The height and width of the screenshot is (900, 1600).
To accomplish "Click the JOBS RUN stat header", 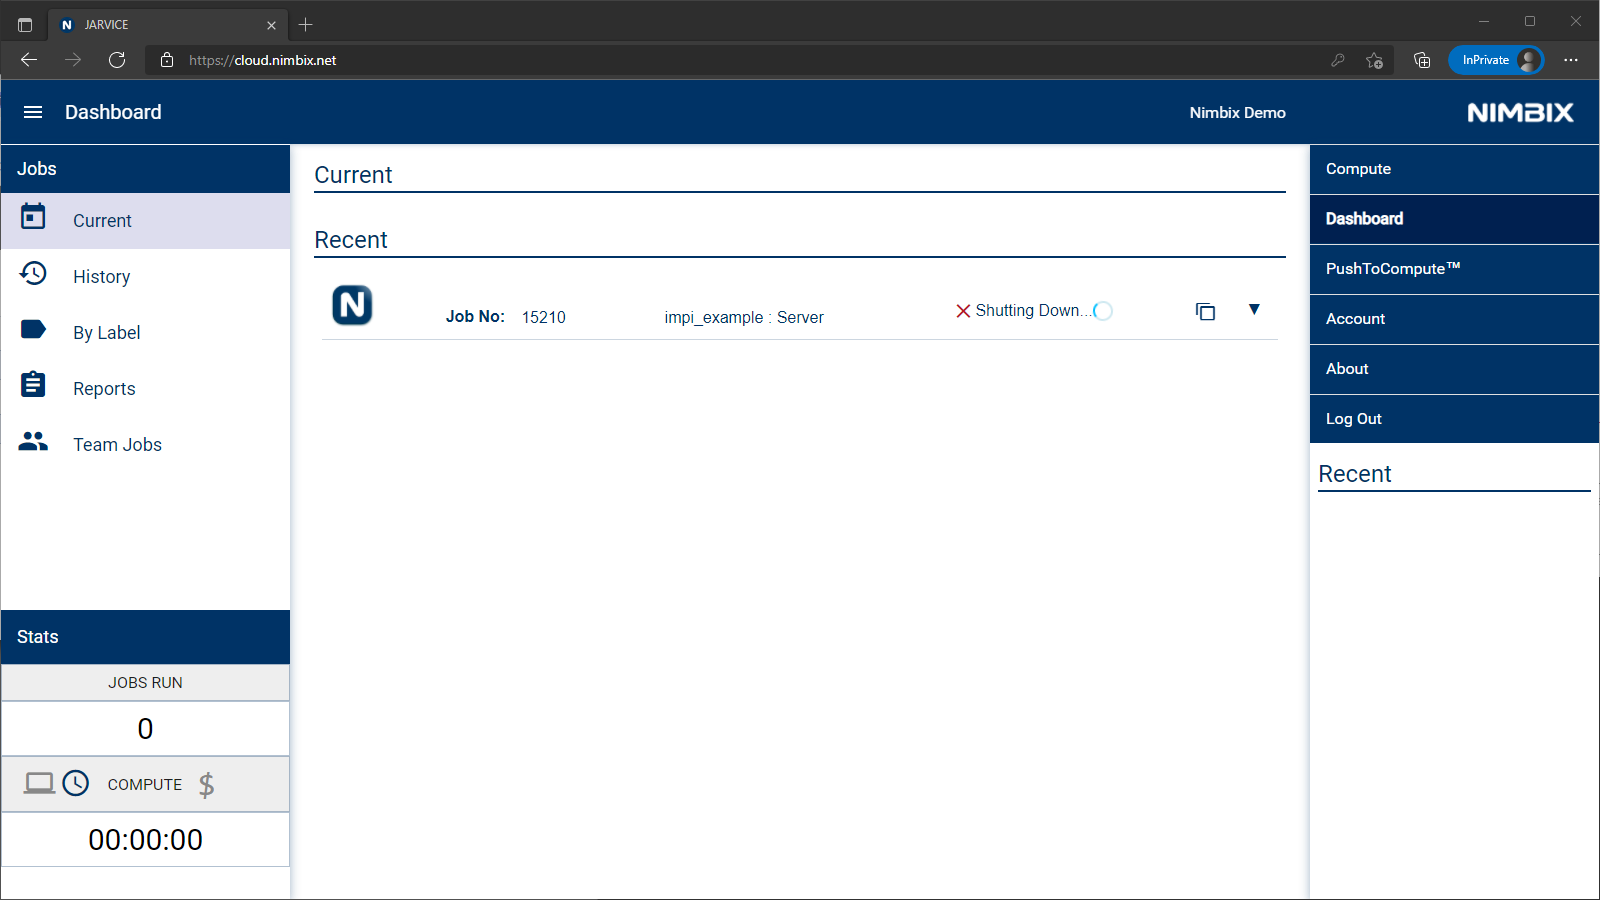I will 145,683.
